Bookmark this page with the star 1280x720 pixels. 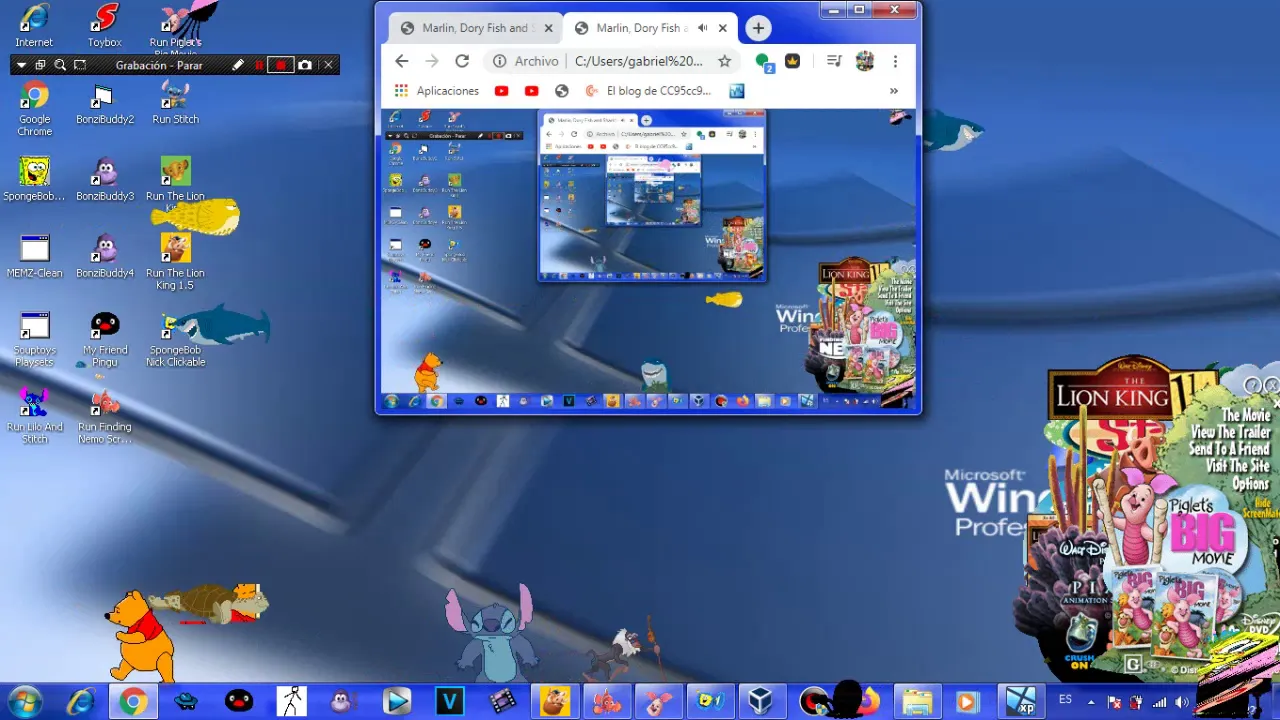(x=724, y=61)
